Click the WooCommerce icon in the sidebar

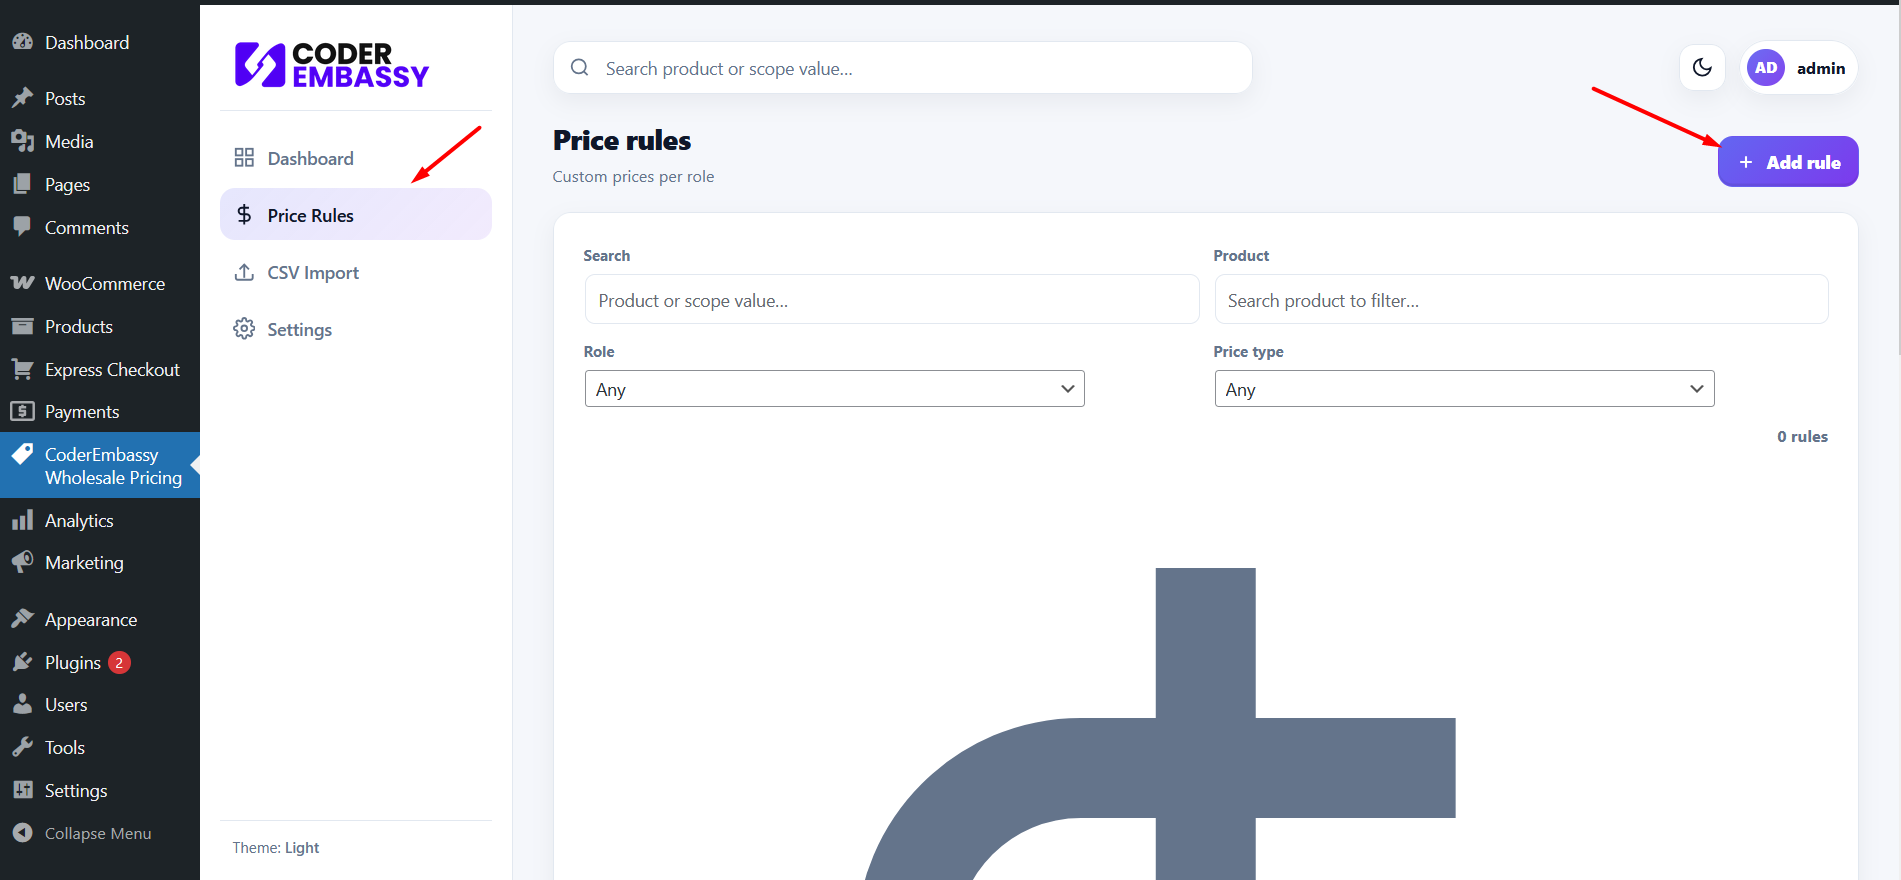tap(22, 283)
